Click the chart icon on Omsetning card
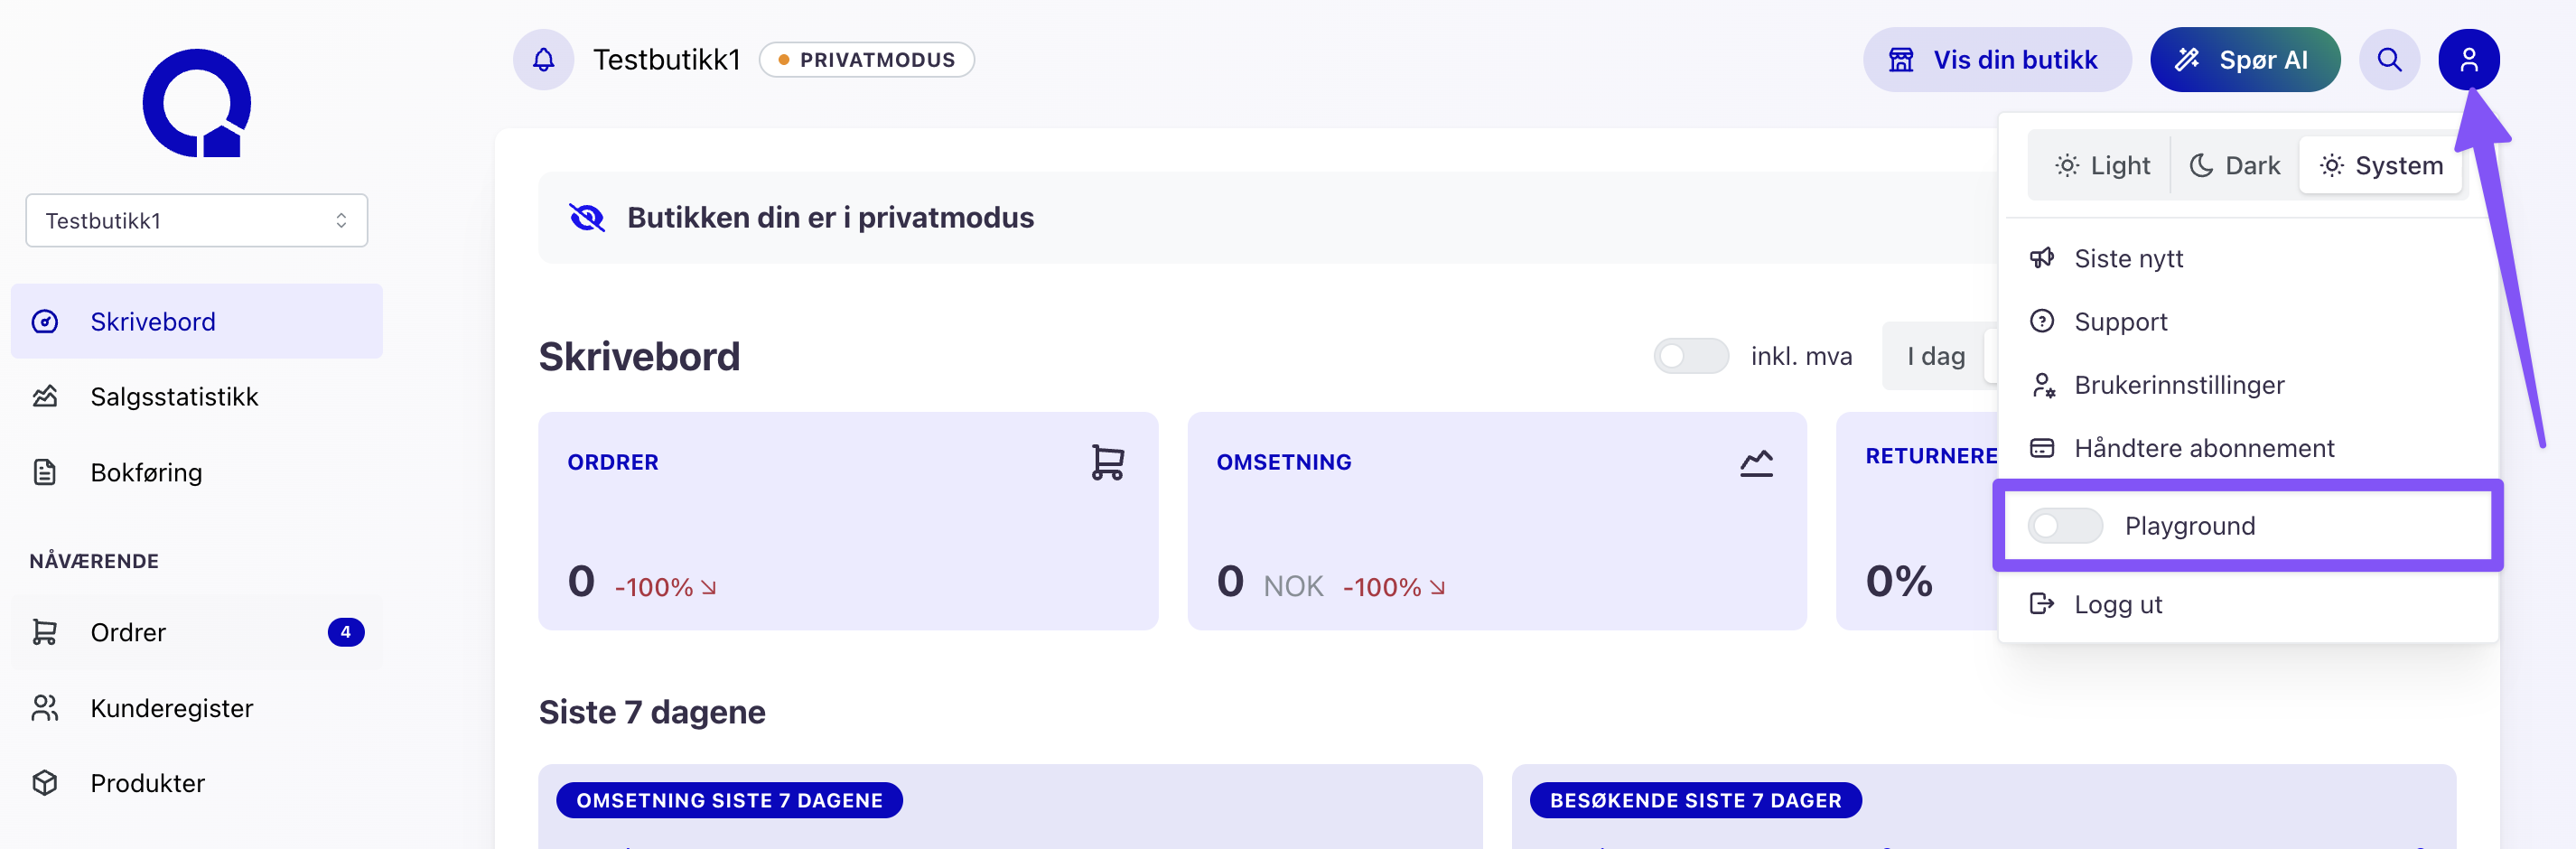 click(x=1756, y=462)
